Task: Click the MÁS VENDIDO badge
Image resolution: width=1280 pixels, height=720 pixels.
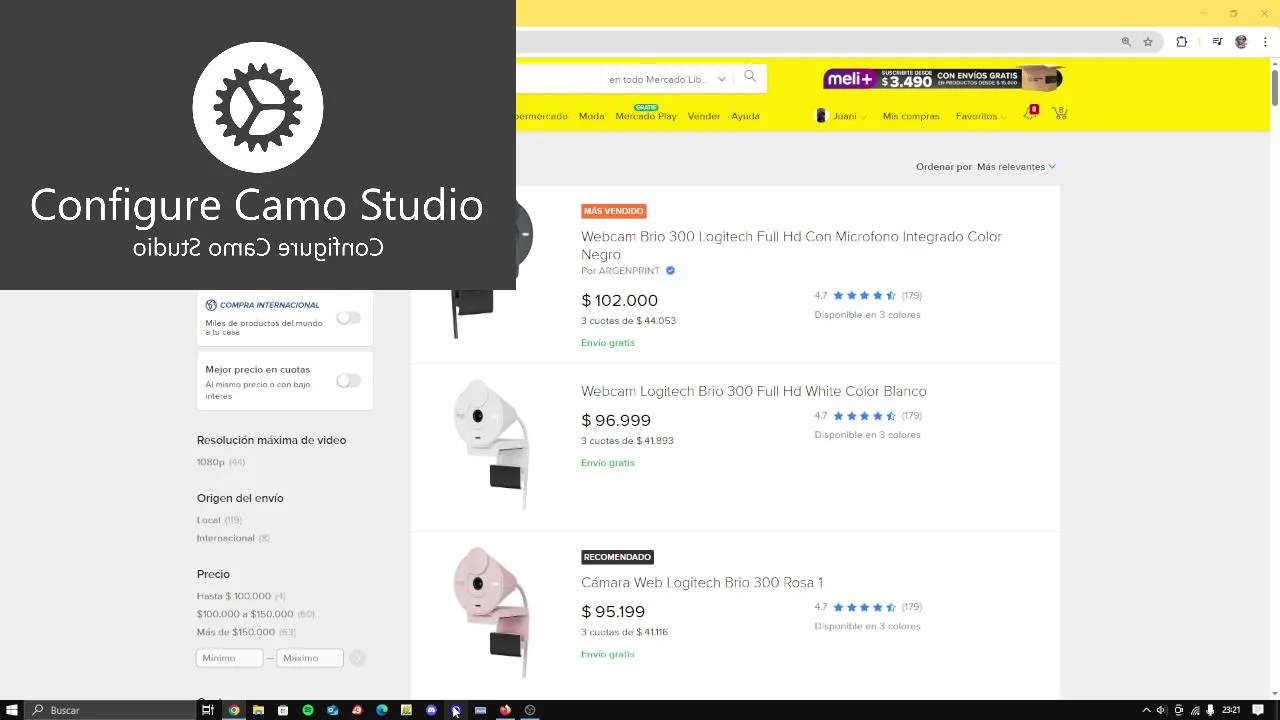Action: pos(614,211)
